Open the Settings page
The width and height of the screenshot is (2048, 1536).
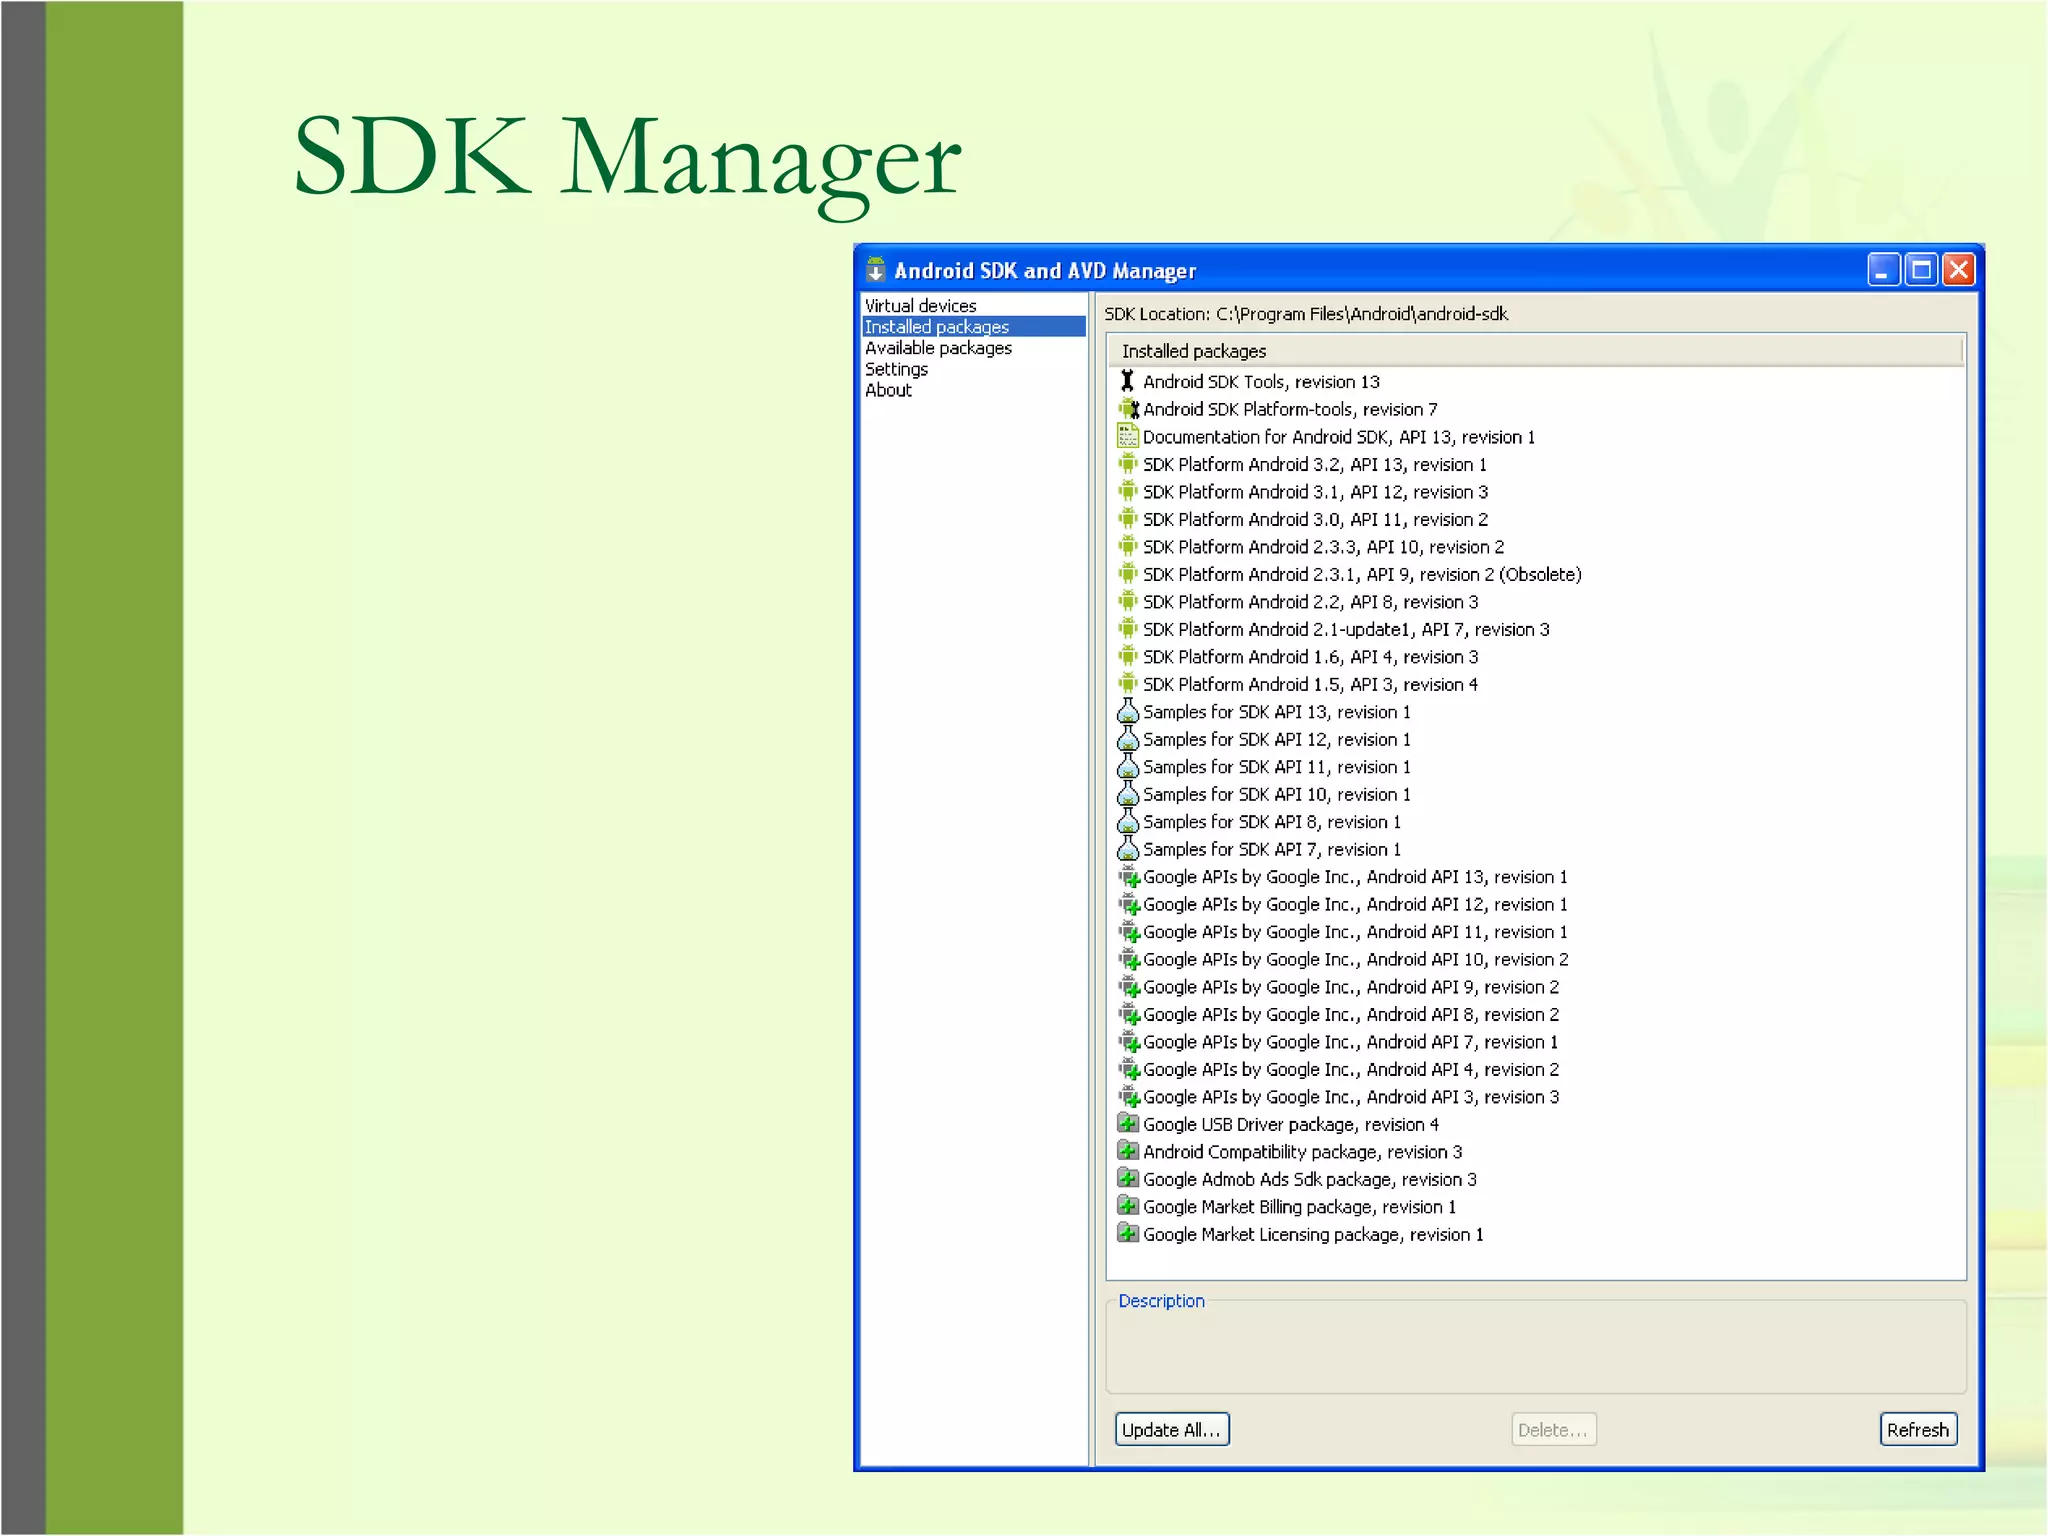(x=896, y=369)
